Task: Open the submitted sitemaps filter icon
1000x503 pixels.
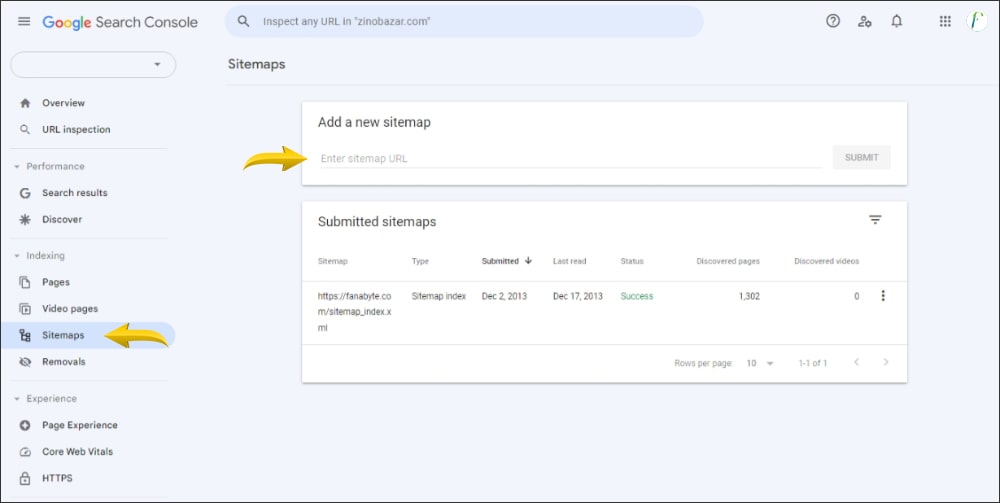Action: [x=875, y=220]
